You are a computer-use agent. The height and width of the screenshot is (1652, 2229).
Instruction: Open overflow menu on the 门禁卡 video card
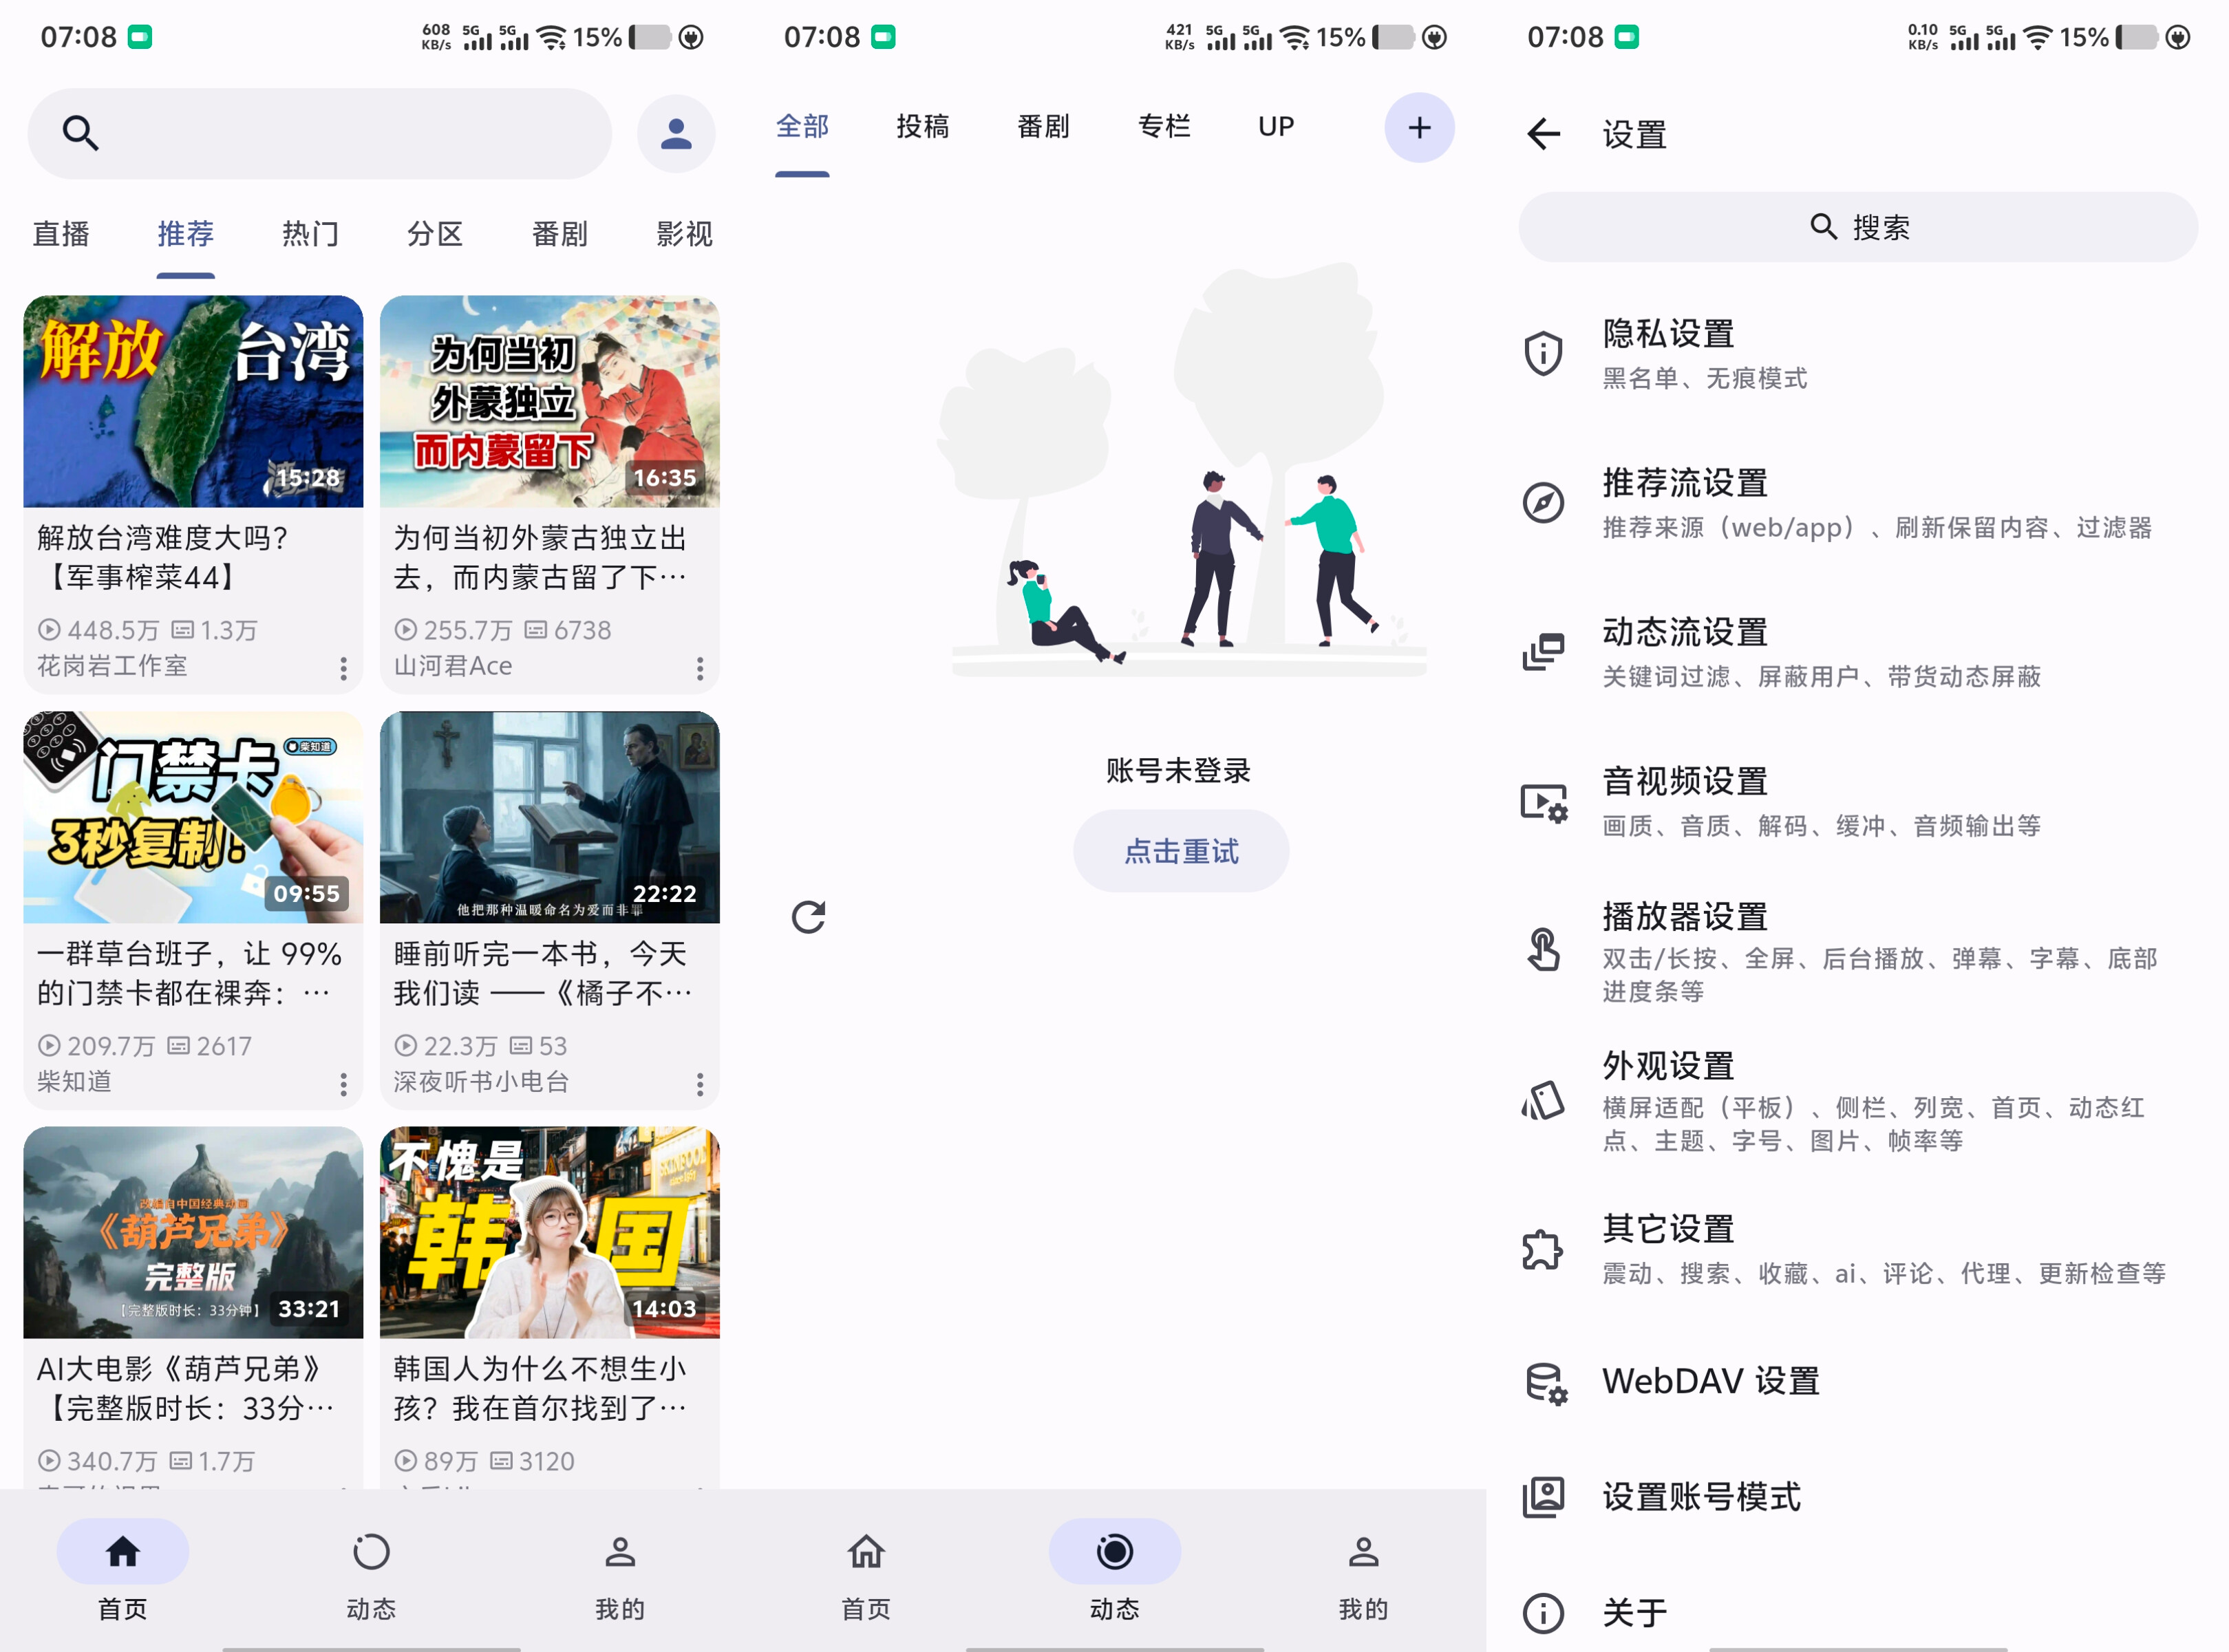pyautogui.click(x=344, y=1083)
